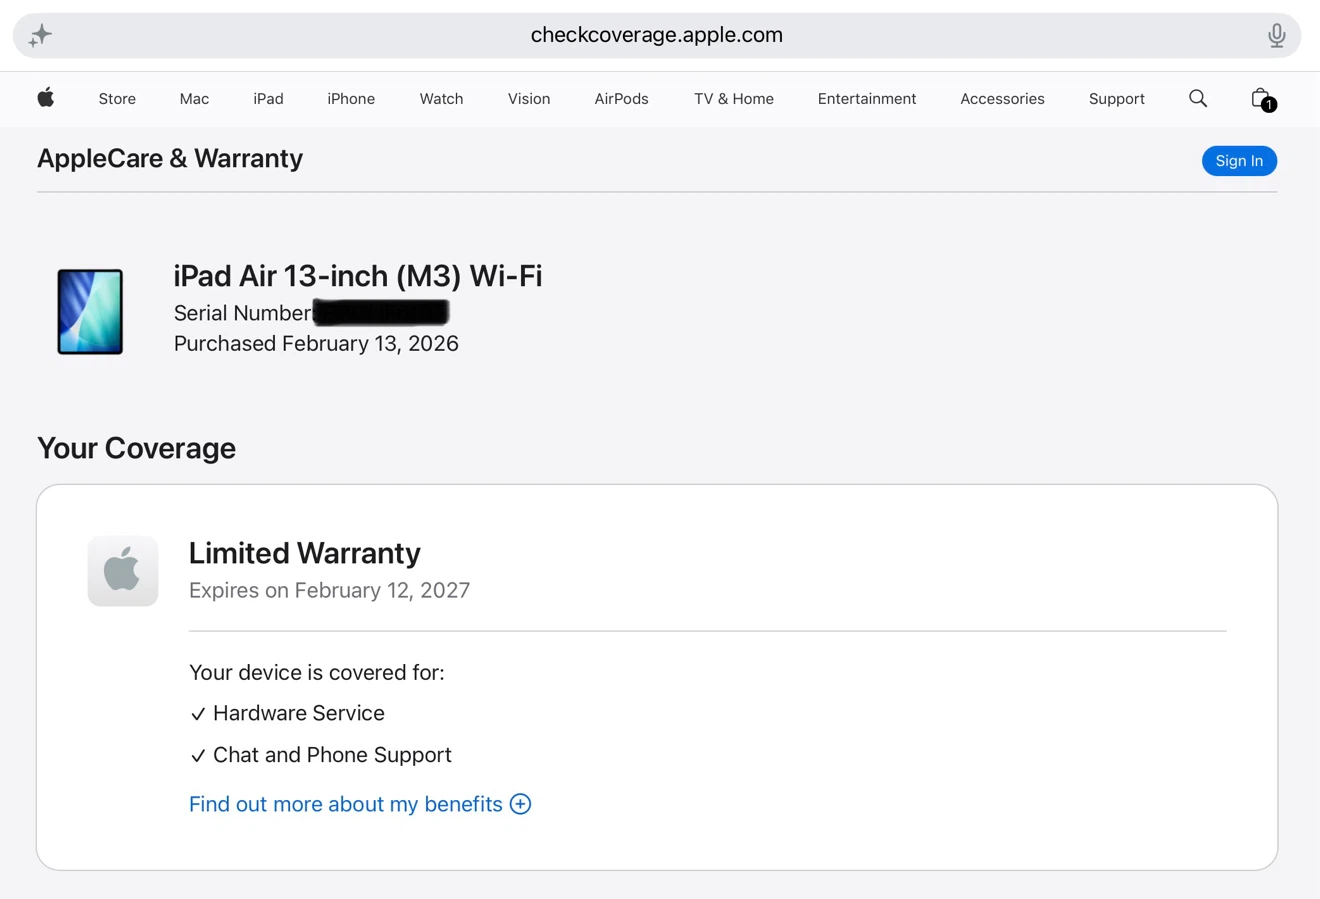Open the Accessories menu
This screenshot has width=1320, height=899.
[x=1002, y=98]
